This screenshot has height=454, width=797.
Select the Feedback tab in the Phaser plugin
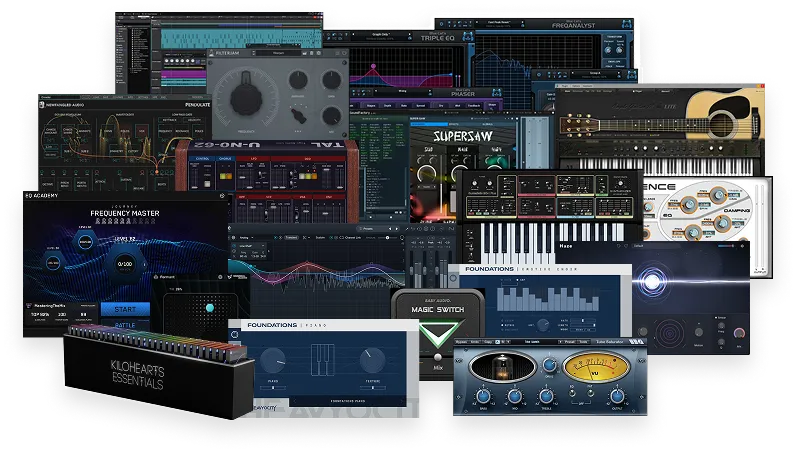(474, 106)
